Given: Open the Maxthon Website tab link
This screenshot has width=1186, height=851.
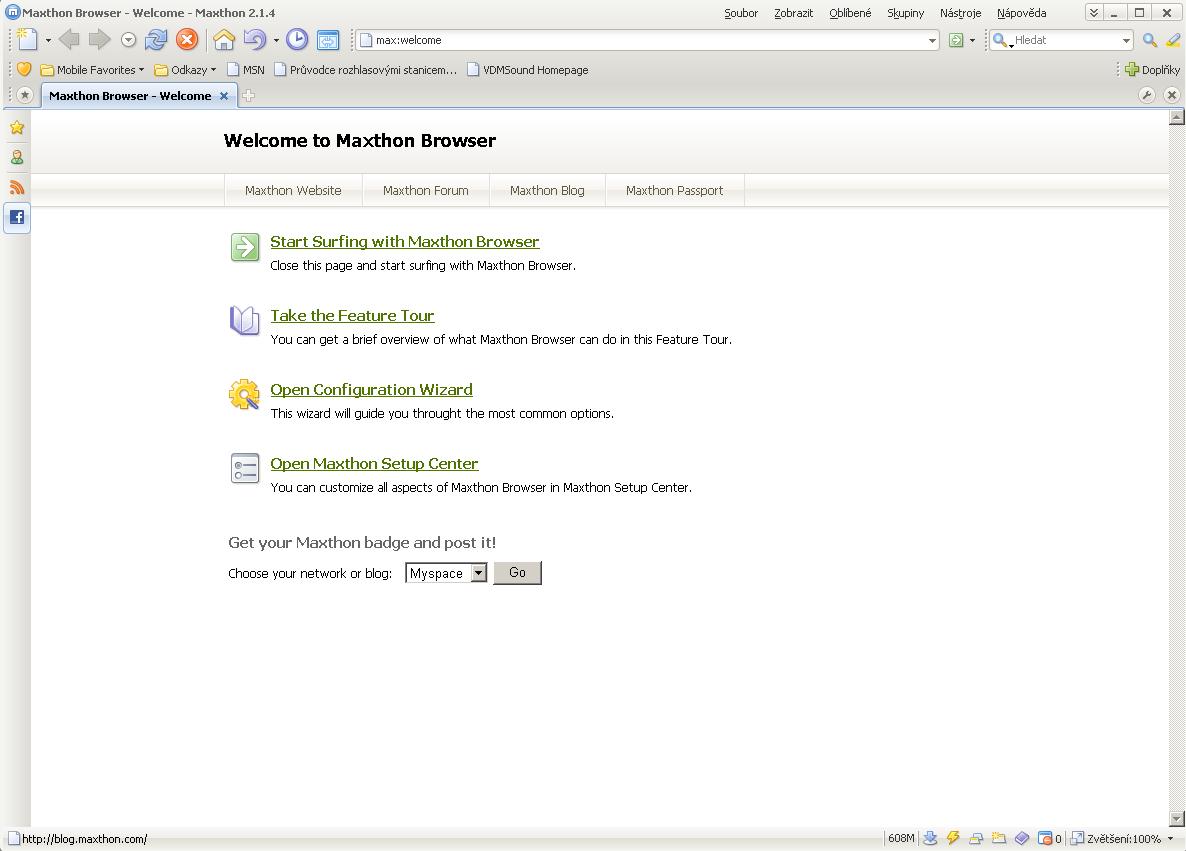Looking at the screenshot, I should (293, 191).
